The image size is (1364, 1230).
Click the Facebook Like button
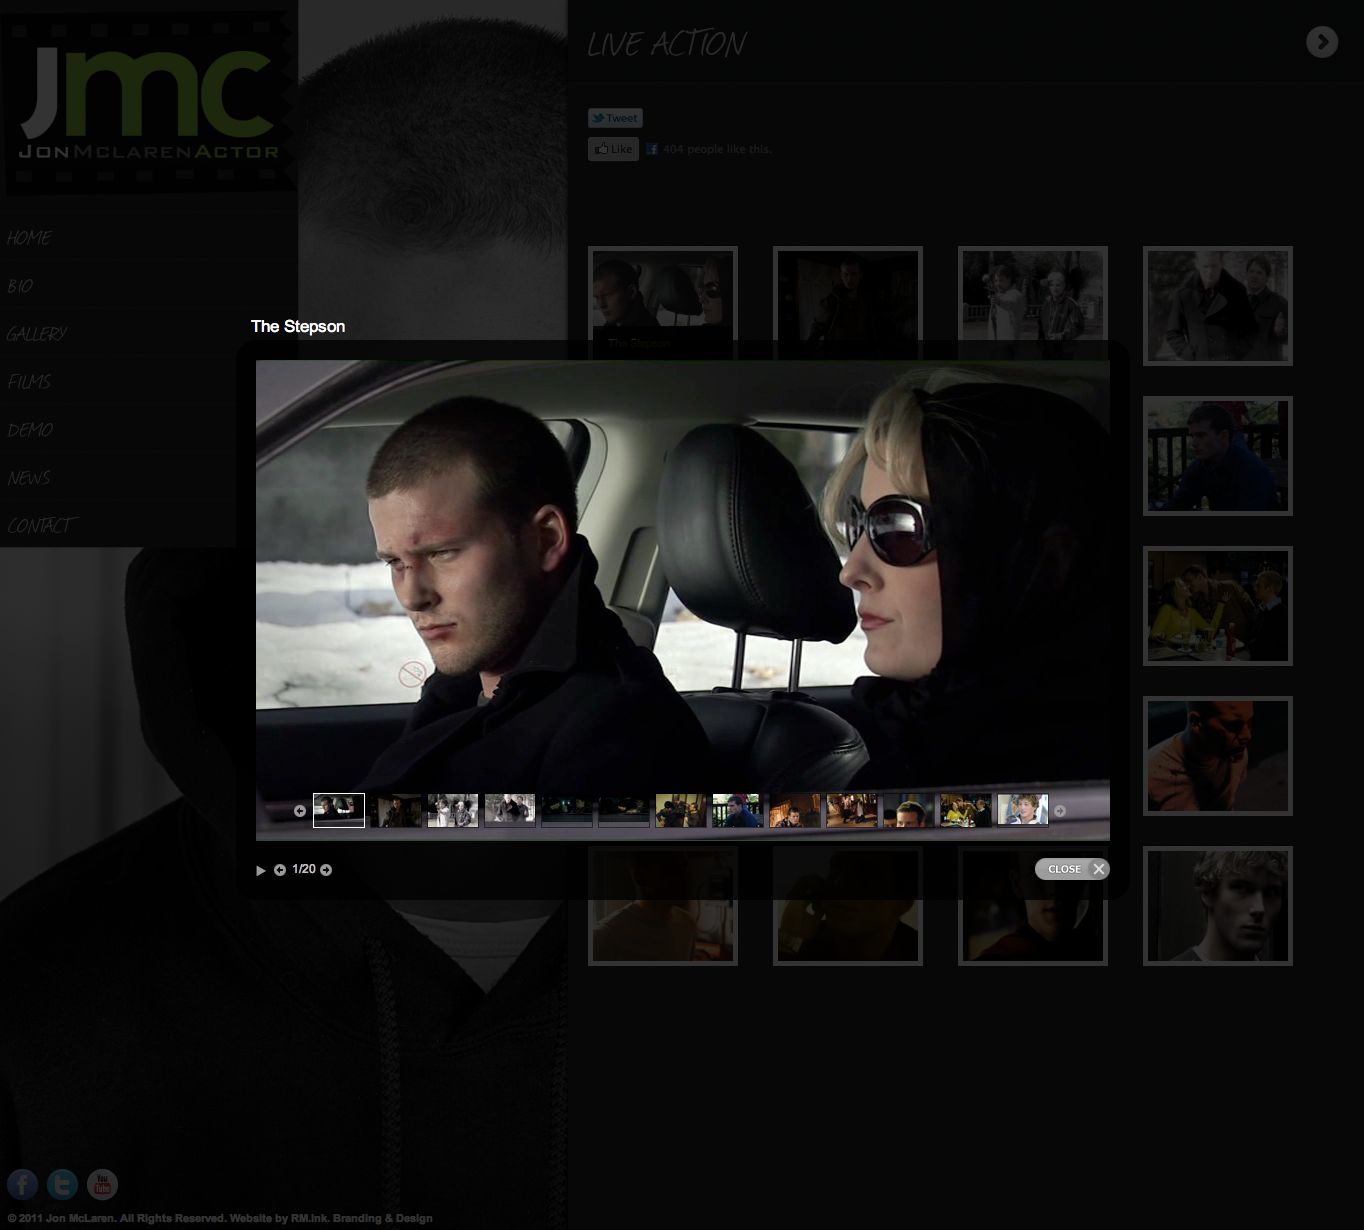click(613, 149)
